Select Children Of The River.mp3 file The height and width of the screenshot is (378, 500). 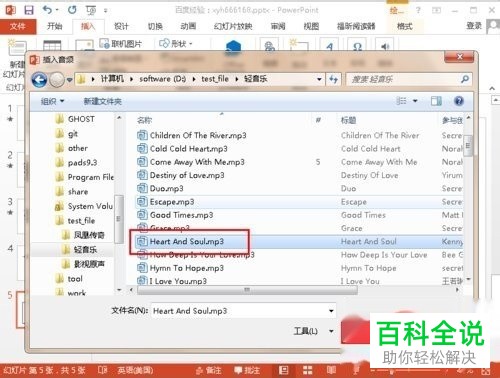point(192,135)
